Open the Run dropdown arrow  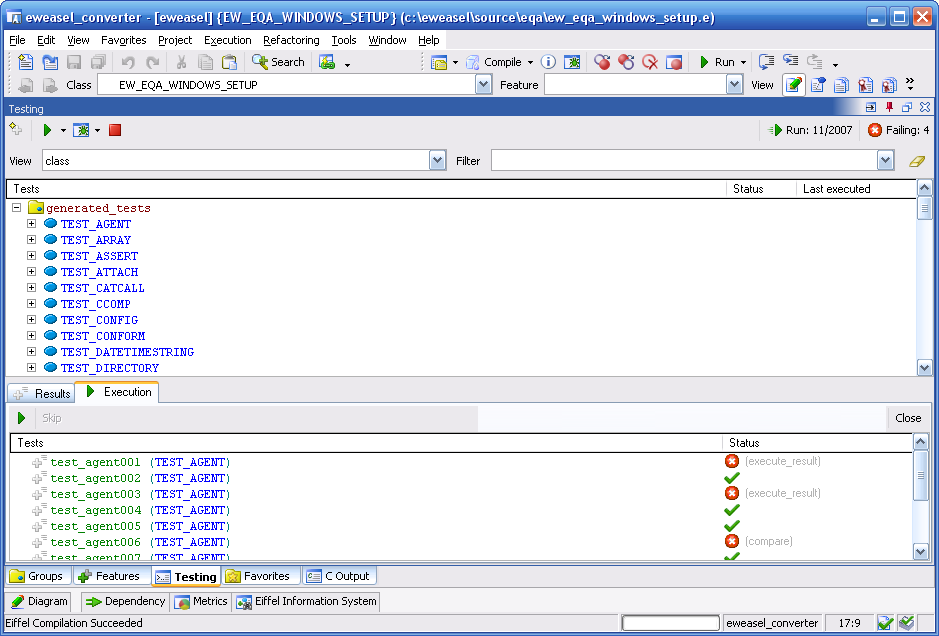click(x=743, y=62)
